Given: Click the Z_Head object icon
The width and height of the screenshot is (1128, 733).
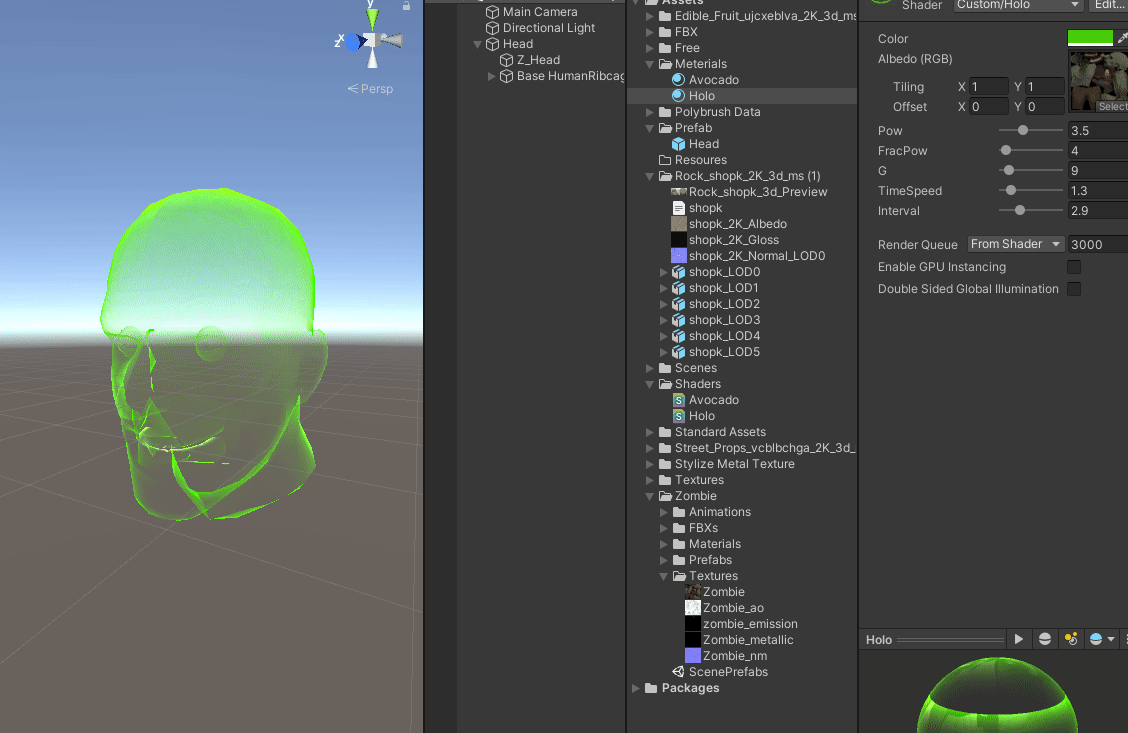Looking at the screenshot, I should click(506, 60).
